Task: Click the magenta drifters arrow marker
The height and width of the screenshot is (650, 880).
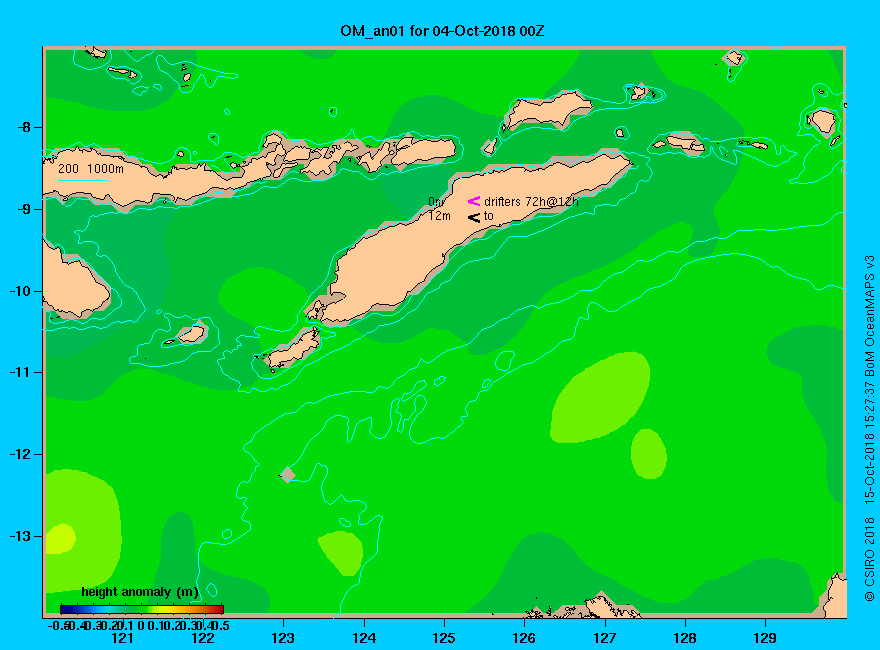Action: click(474, 201)
